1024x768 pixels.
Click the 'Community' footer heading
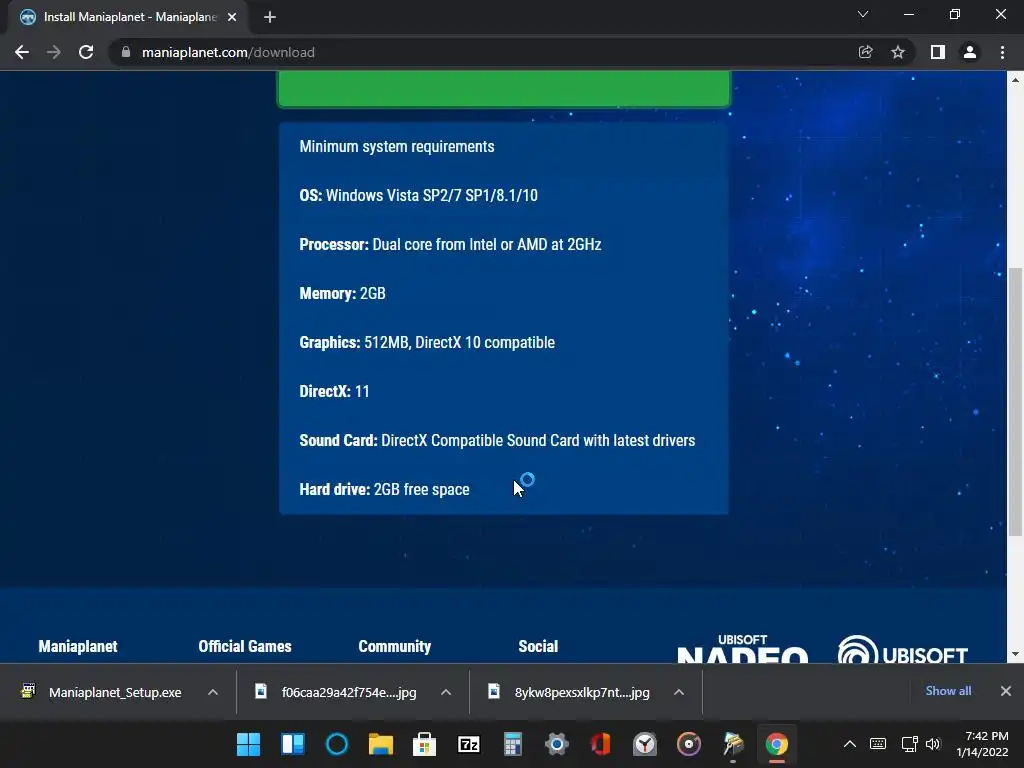pos(394,647)
